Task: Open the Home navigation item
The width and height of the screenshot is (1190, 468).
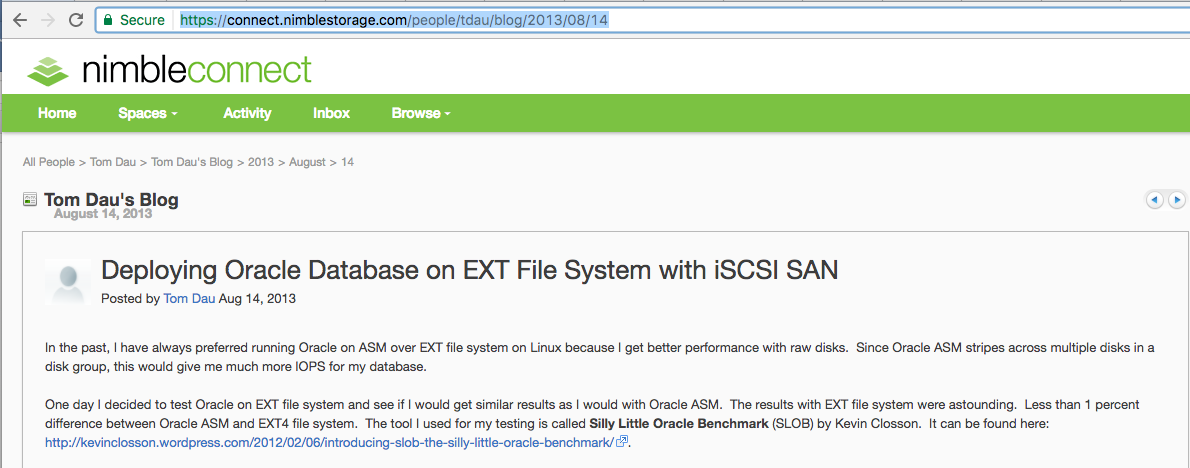Action: pyautogui.click(x=57, y=113)
